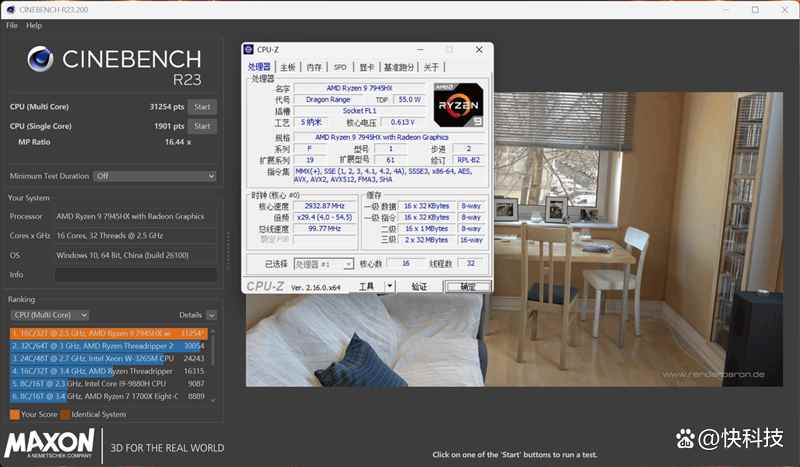Image resolution: width=800 pixels, height=467 pixels.
Task: Click the Cores x GHz field
Action: tap(136, 236)
